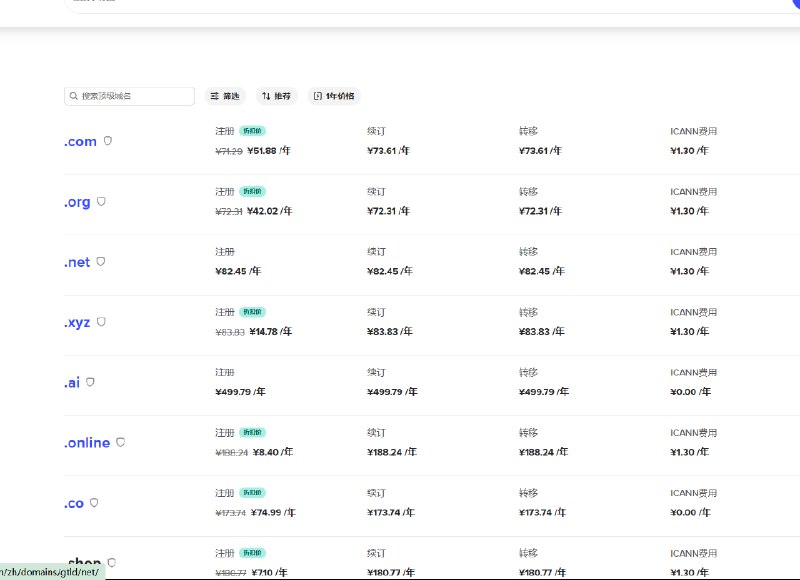Click the ¥74.99 /年 registration price for .co

point(273,512)
